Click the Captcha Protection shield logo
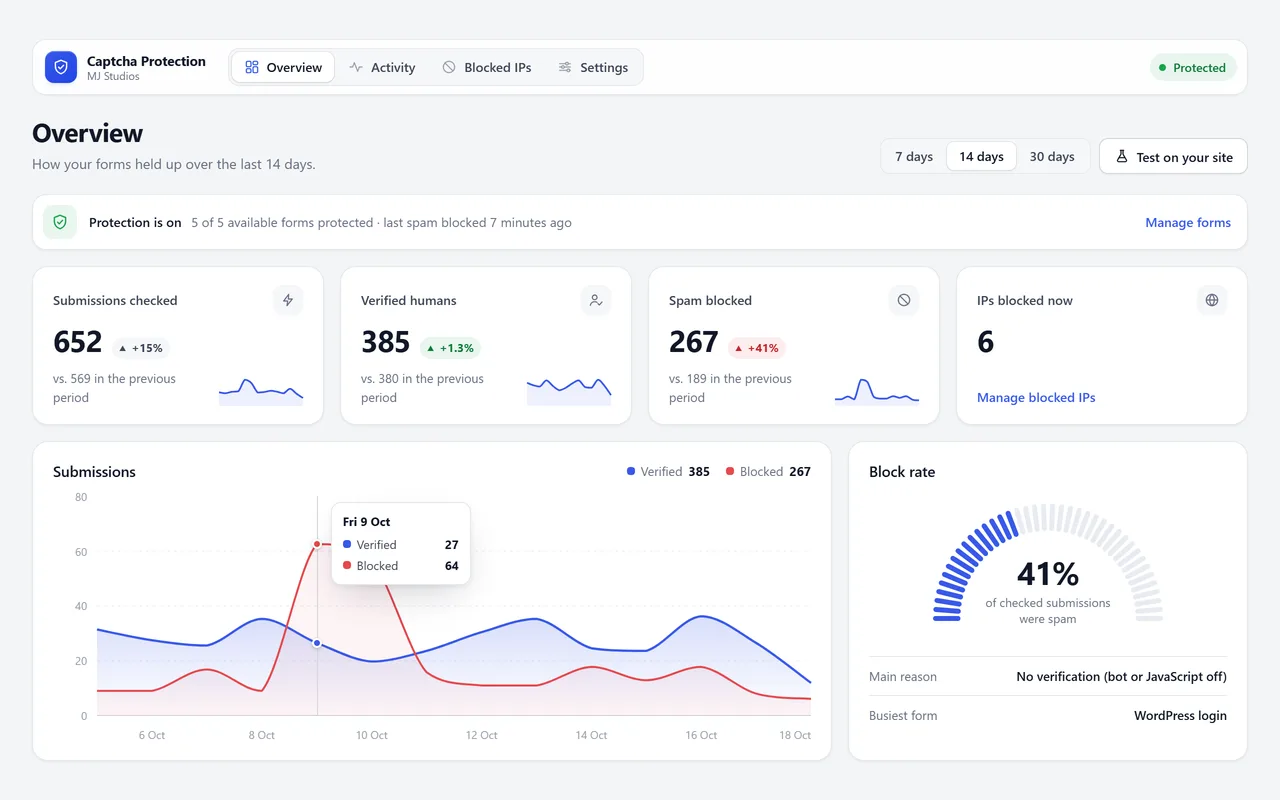Screen dimensions: 1280x800 tap(61, 67)
